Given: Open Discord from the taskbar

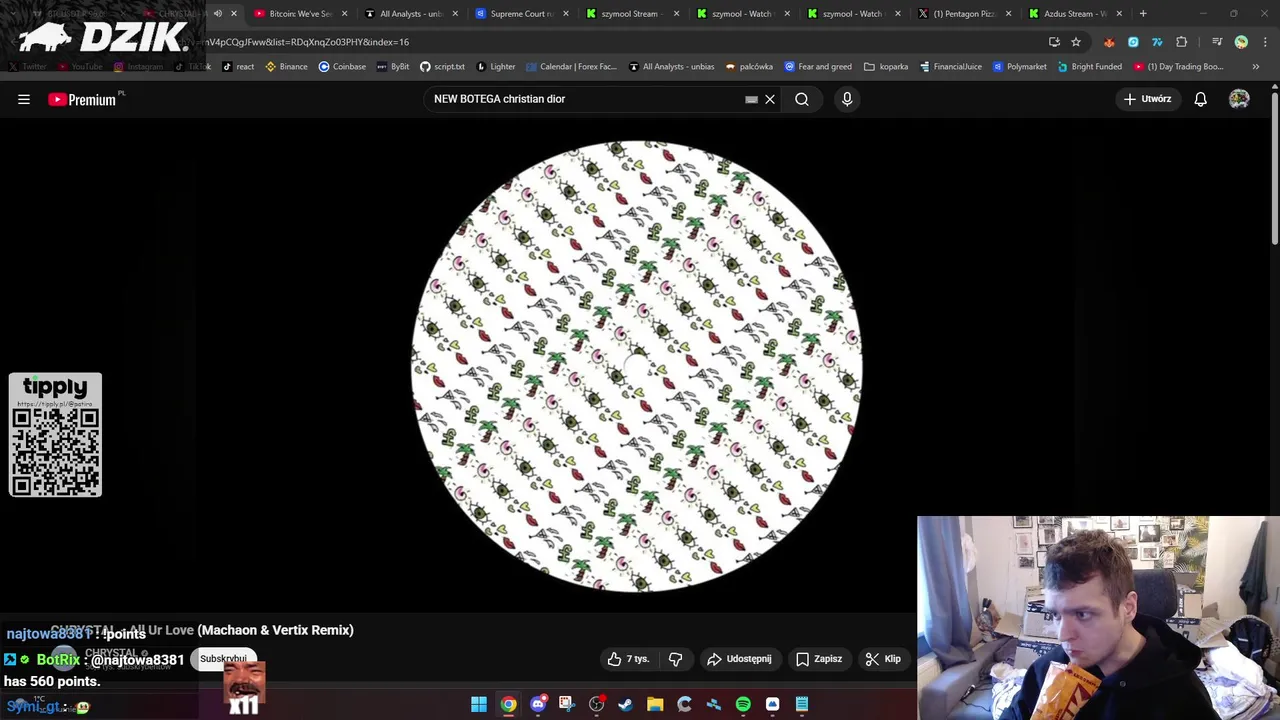Looking at the screenshot, I should point(538,704).
